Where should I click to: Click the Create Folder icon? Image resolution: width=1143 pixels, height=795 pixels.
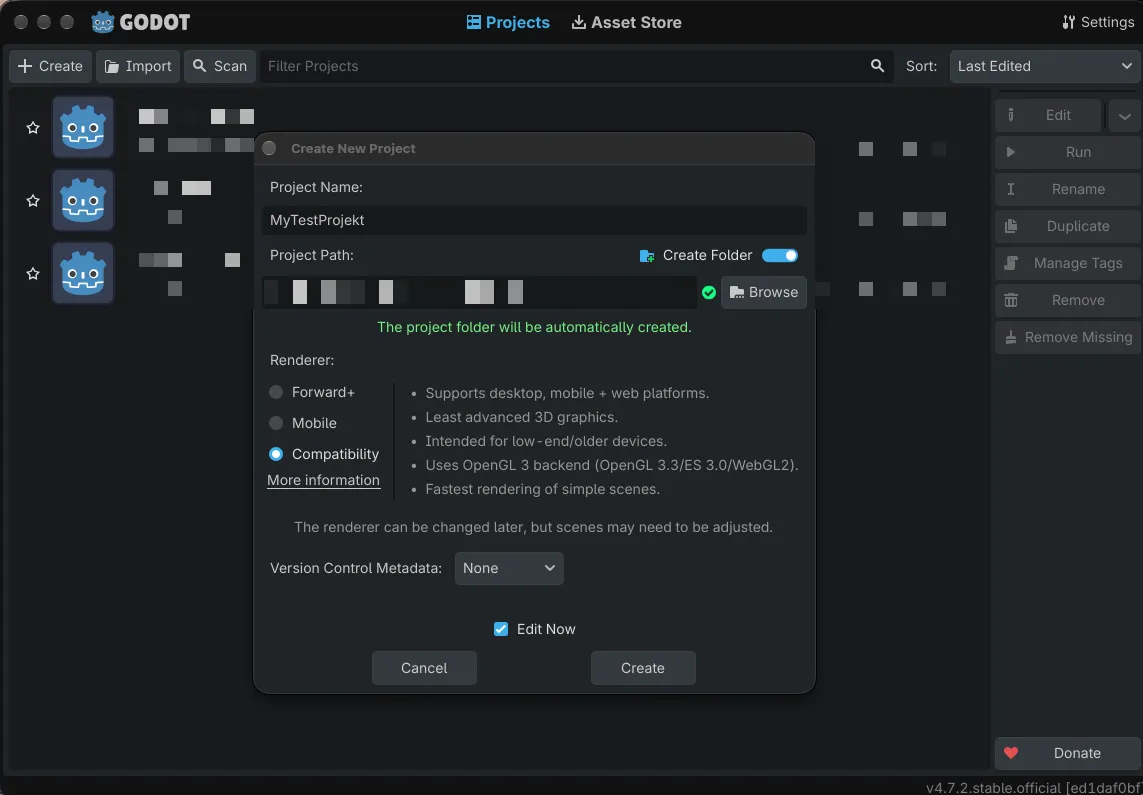point(647,256)
